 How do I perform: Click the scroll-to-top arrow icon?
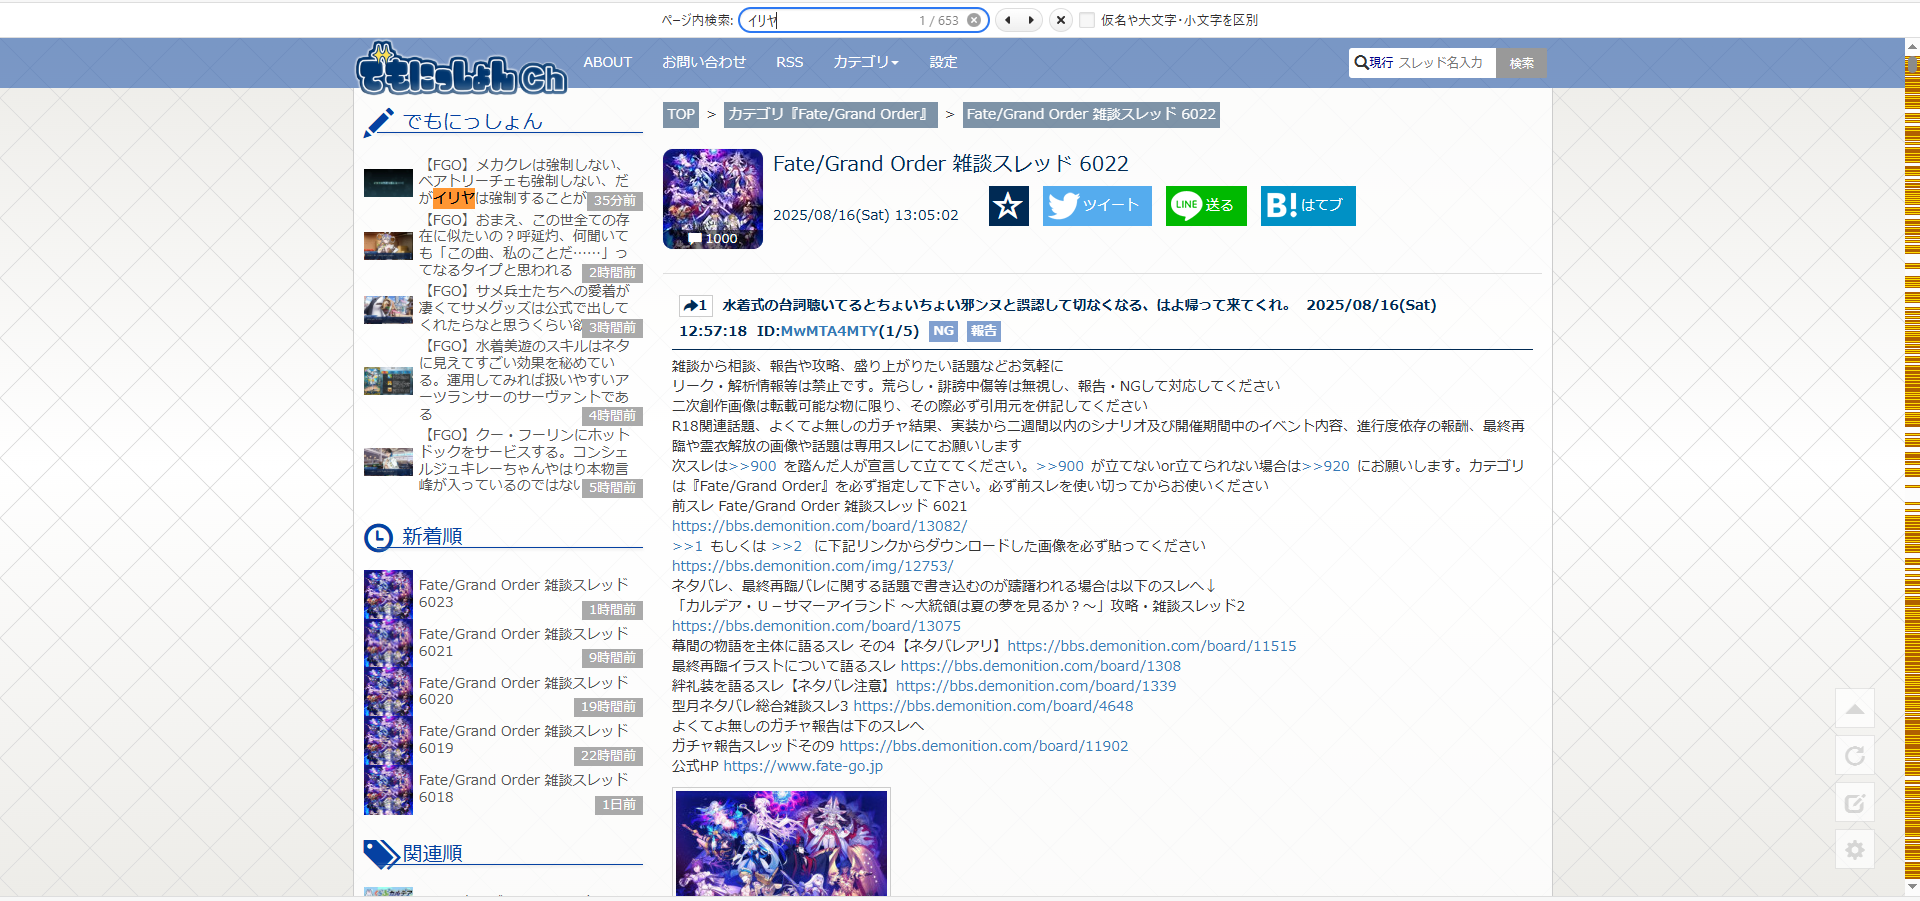pos(1854,709)
